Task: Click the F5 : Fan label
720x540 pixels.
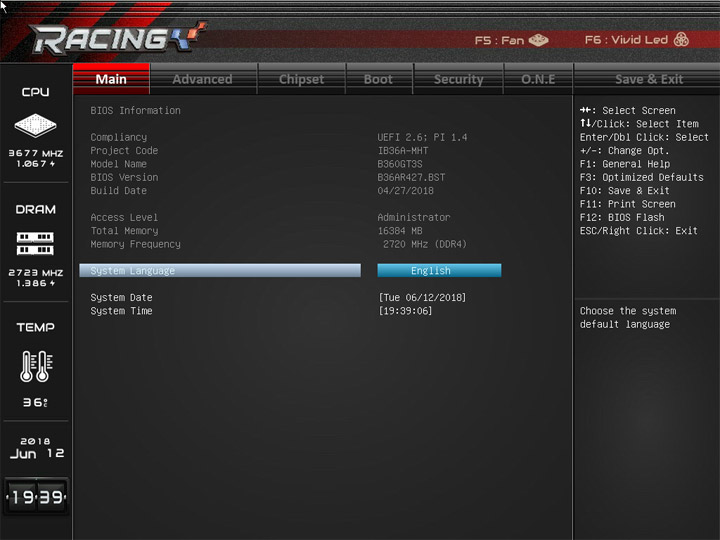Action: point(499,40)
